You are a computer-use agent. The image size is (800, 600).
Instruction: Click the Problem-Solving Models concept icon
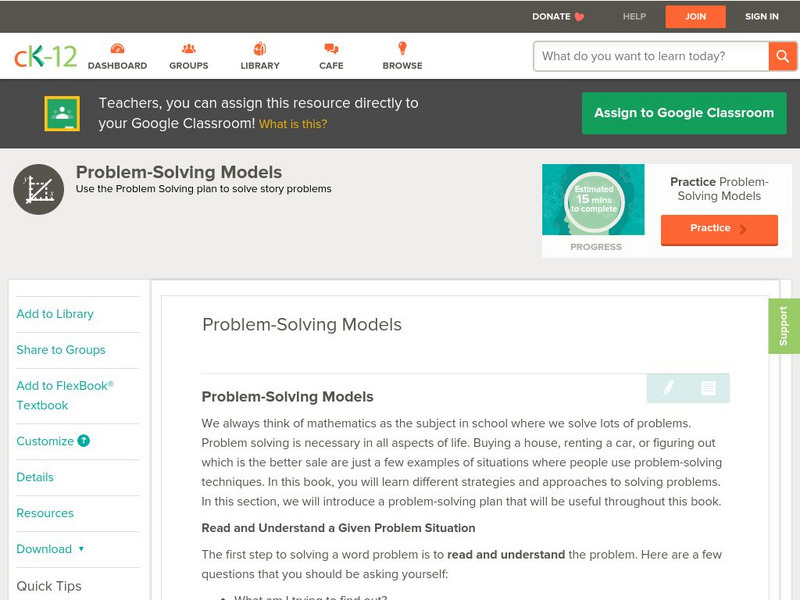(x=37, y=188)
